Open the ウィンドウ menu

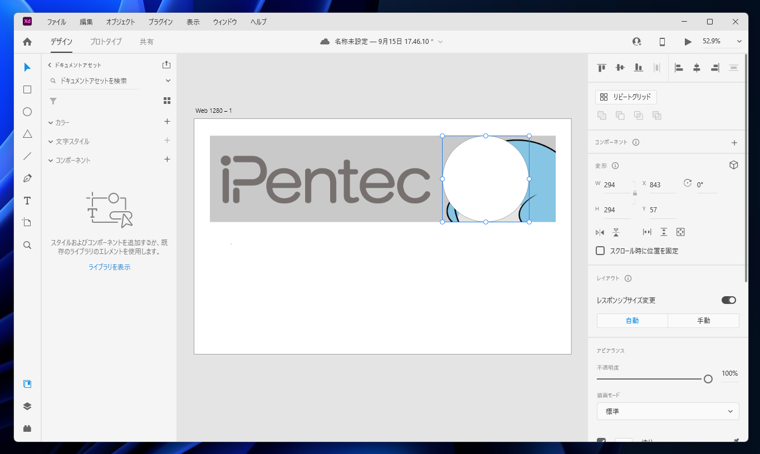coord(225,22)
